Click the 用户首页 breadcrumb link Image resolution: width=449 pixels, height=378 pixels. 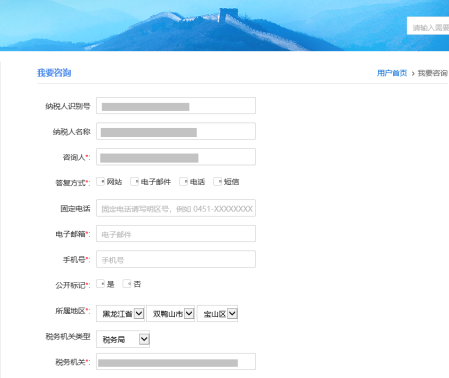(x=392, y=73)
